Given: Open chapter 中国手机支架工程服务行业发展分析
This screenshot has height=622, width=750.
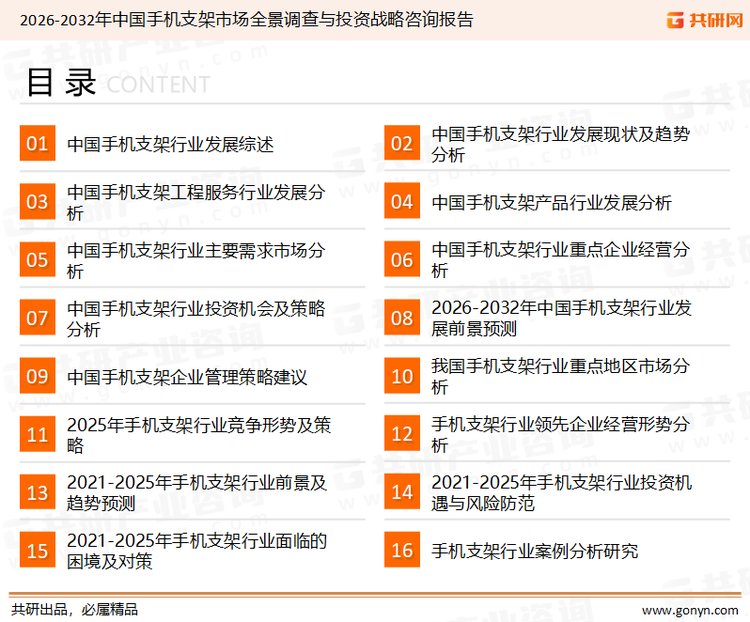Looking at the screenshot, I should pyautogui.click(x=196, y=202).
